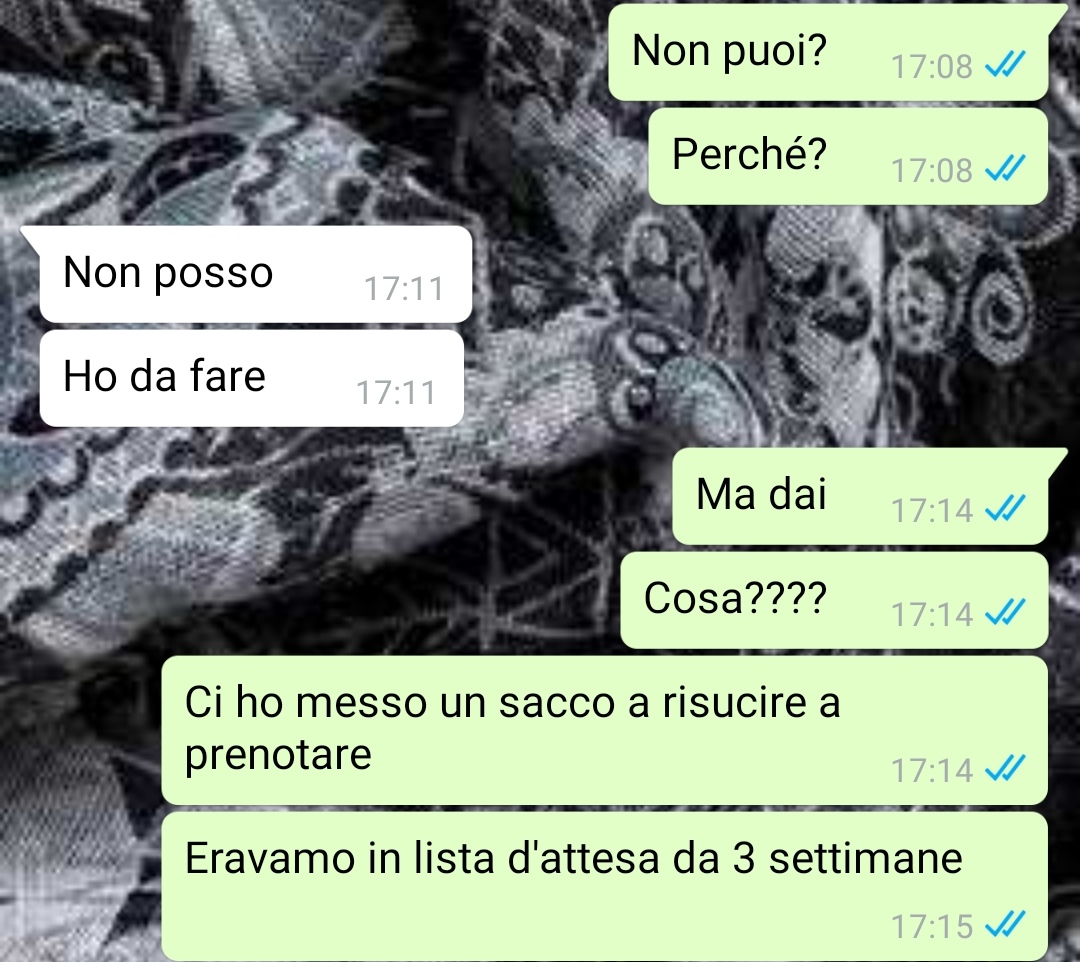This screenshot has height=962, width=1080.
Task: Click the 17:11 timestamp on 'Non posso'
Action: (404, 289)
